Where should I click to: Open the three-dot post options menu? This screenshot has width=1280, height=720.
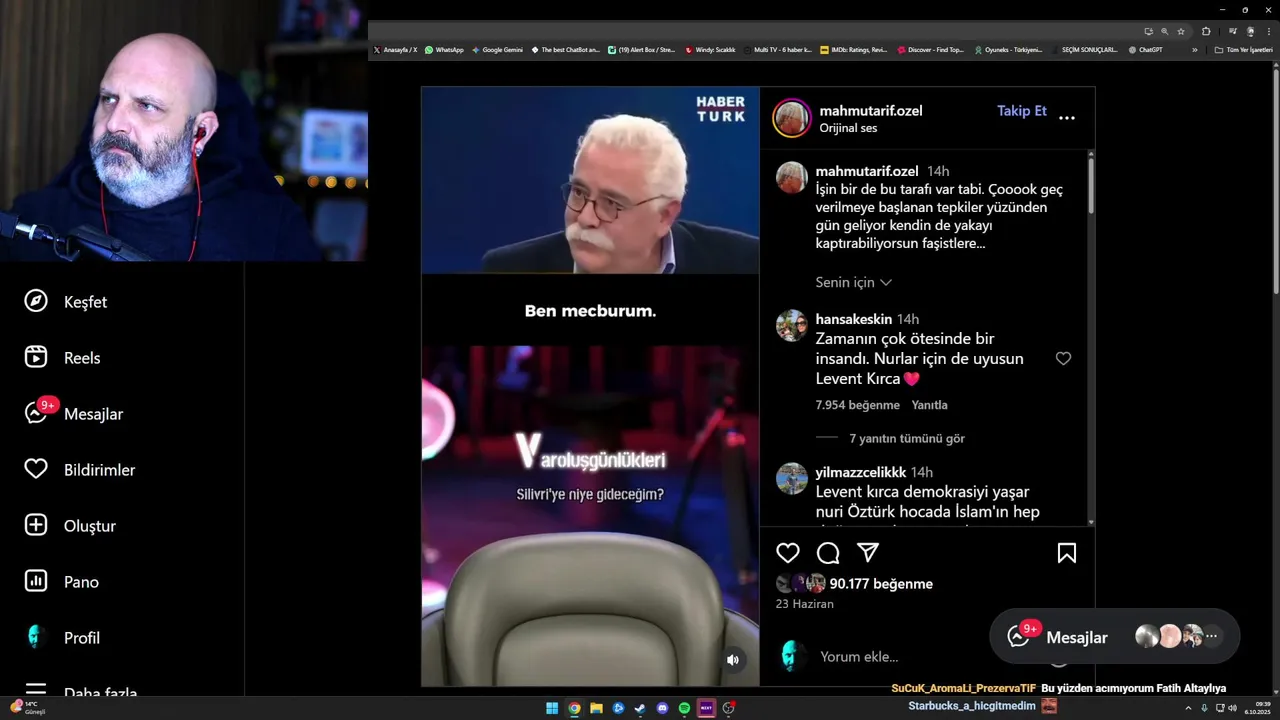[1067, 118]
